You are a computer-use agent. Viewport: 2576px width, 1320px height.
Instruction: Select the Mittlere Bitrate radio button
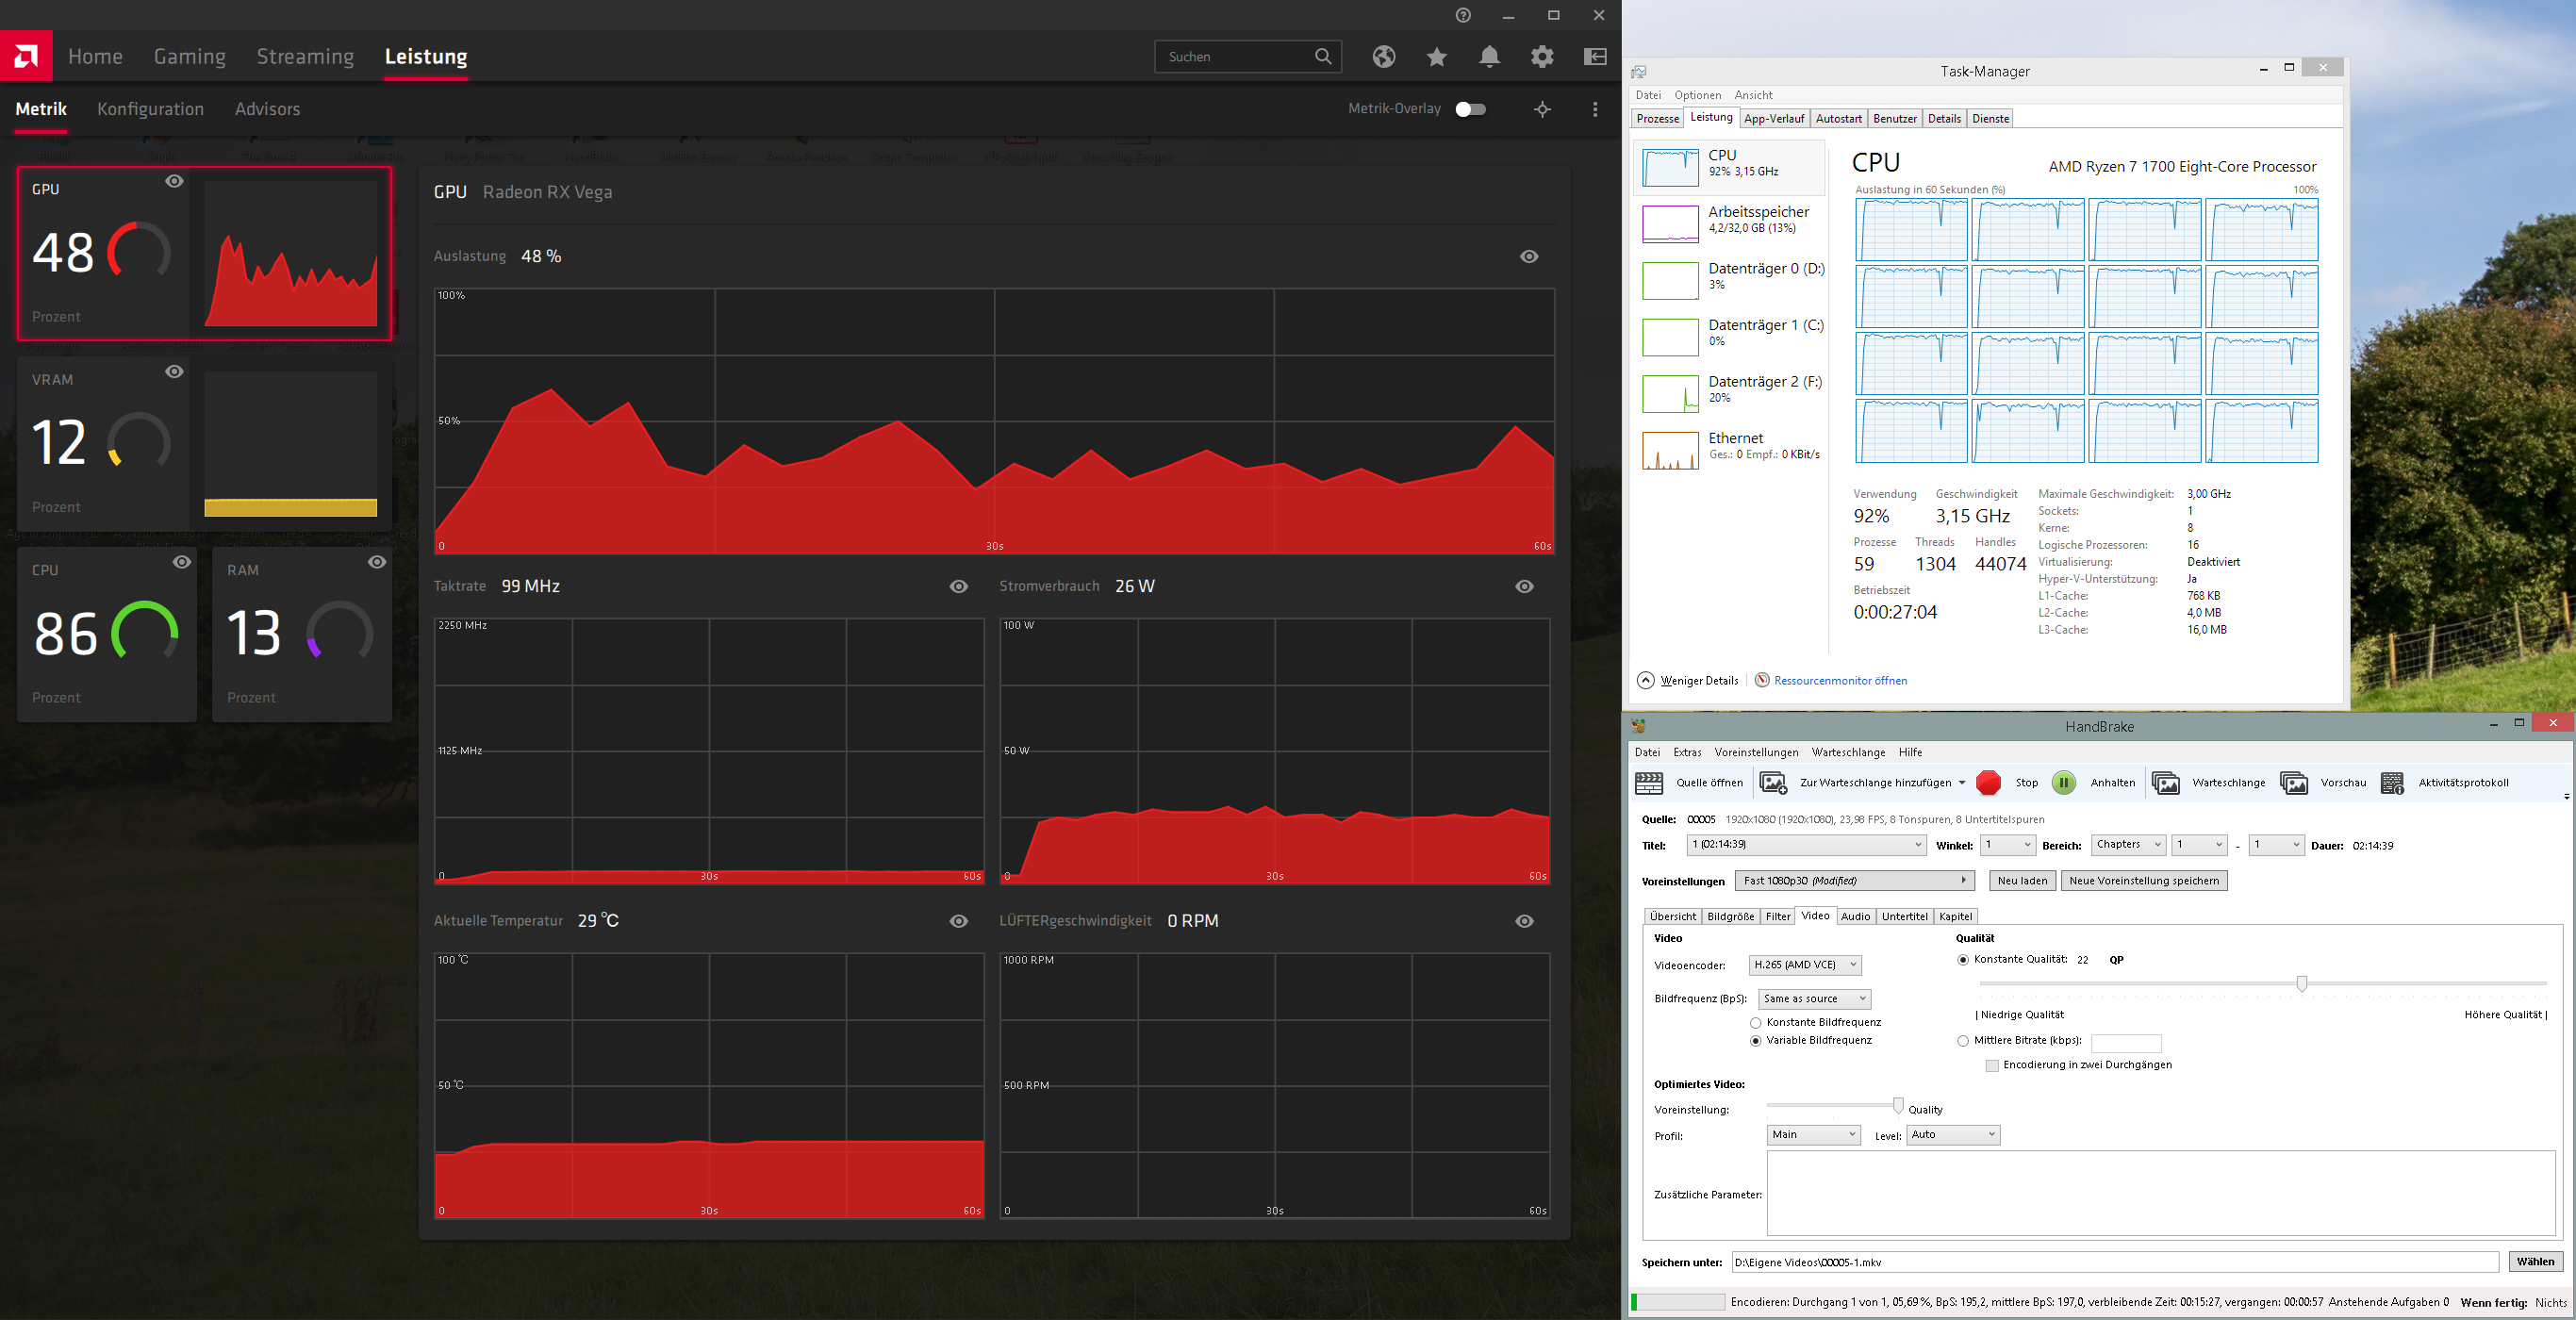point(1963,1041)
